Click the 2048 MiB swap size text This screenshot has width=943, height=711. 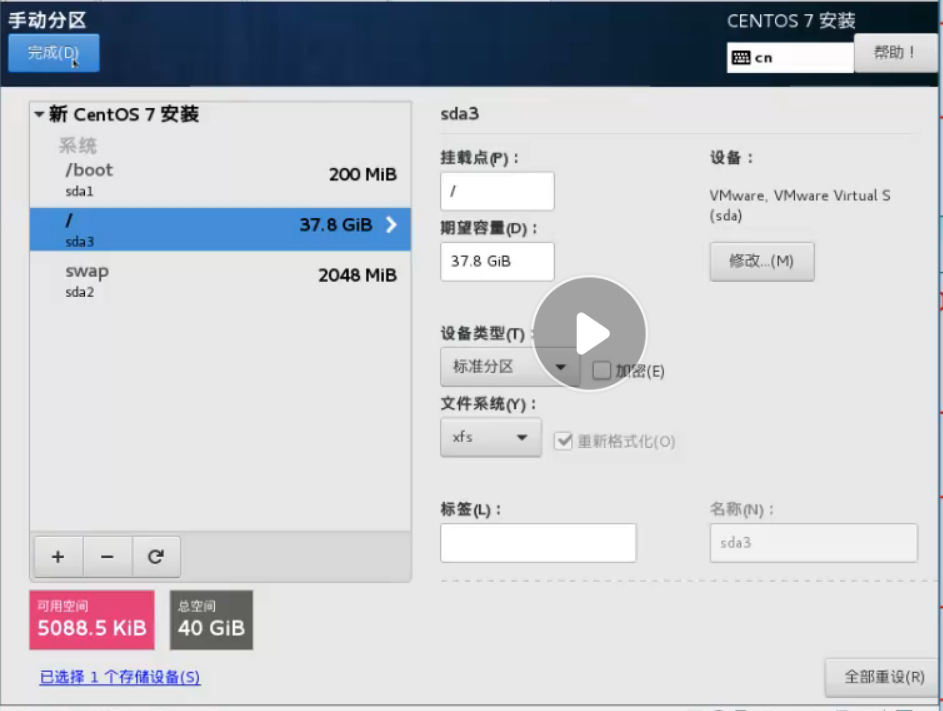coord(357,275)
